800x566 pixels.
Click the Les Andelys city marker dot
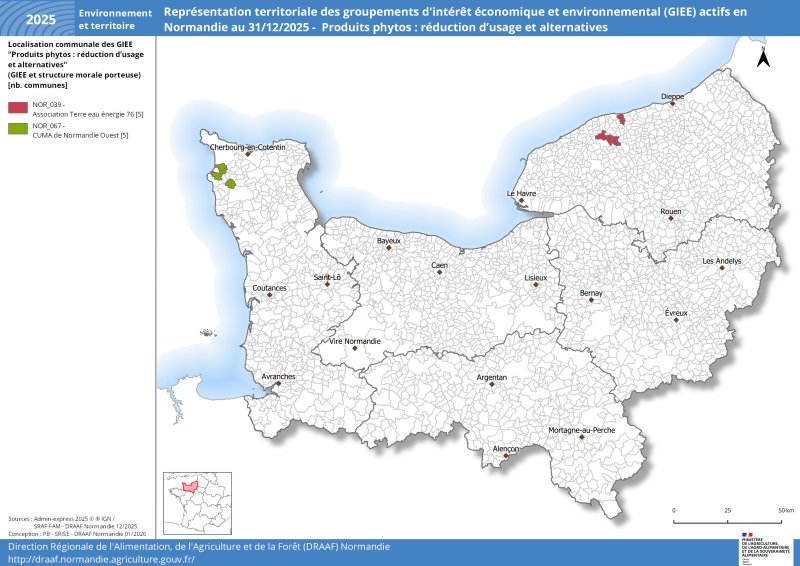722,268
